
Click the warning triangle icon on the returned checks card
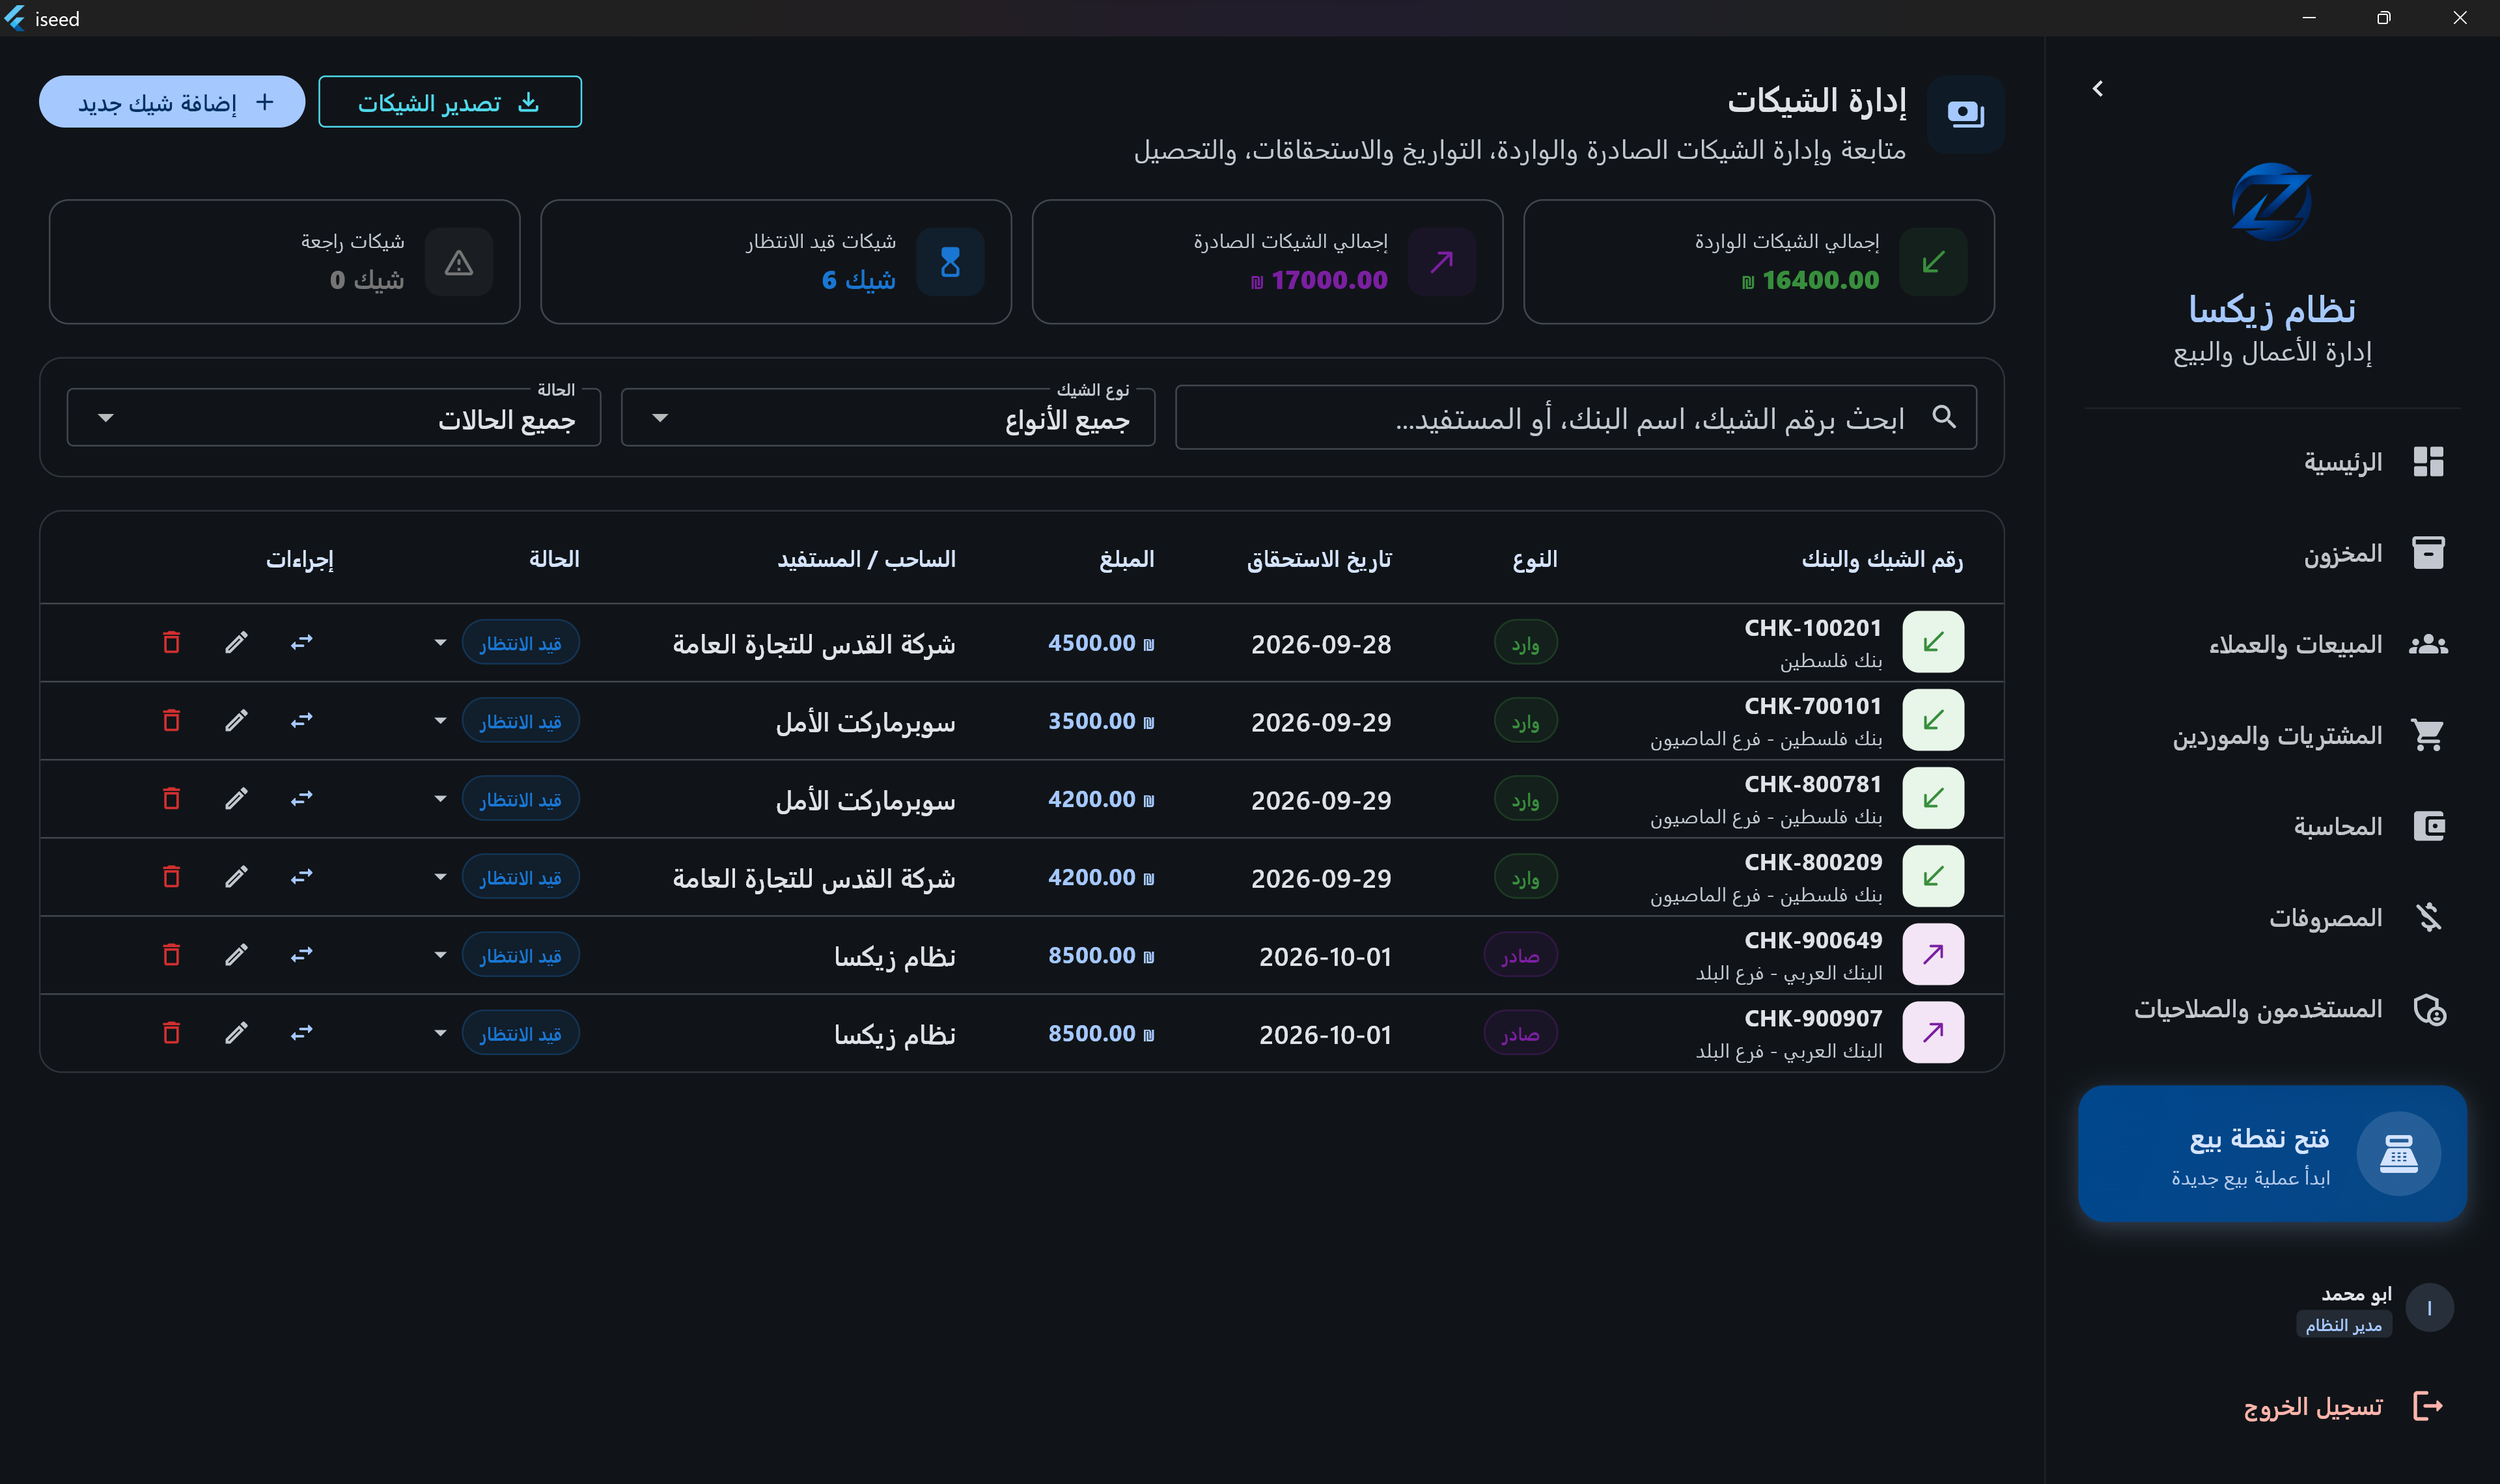[459, 262]
